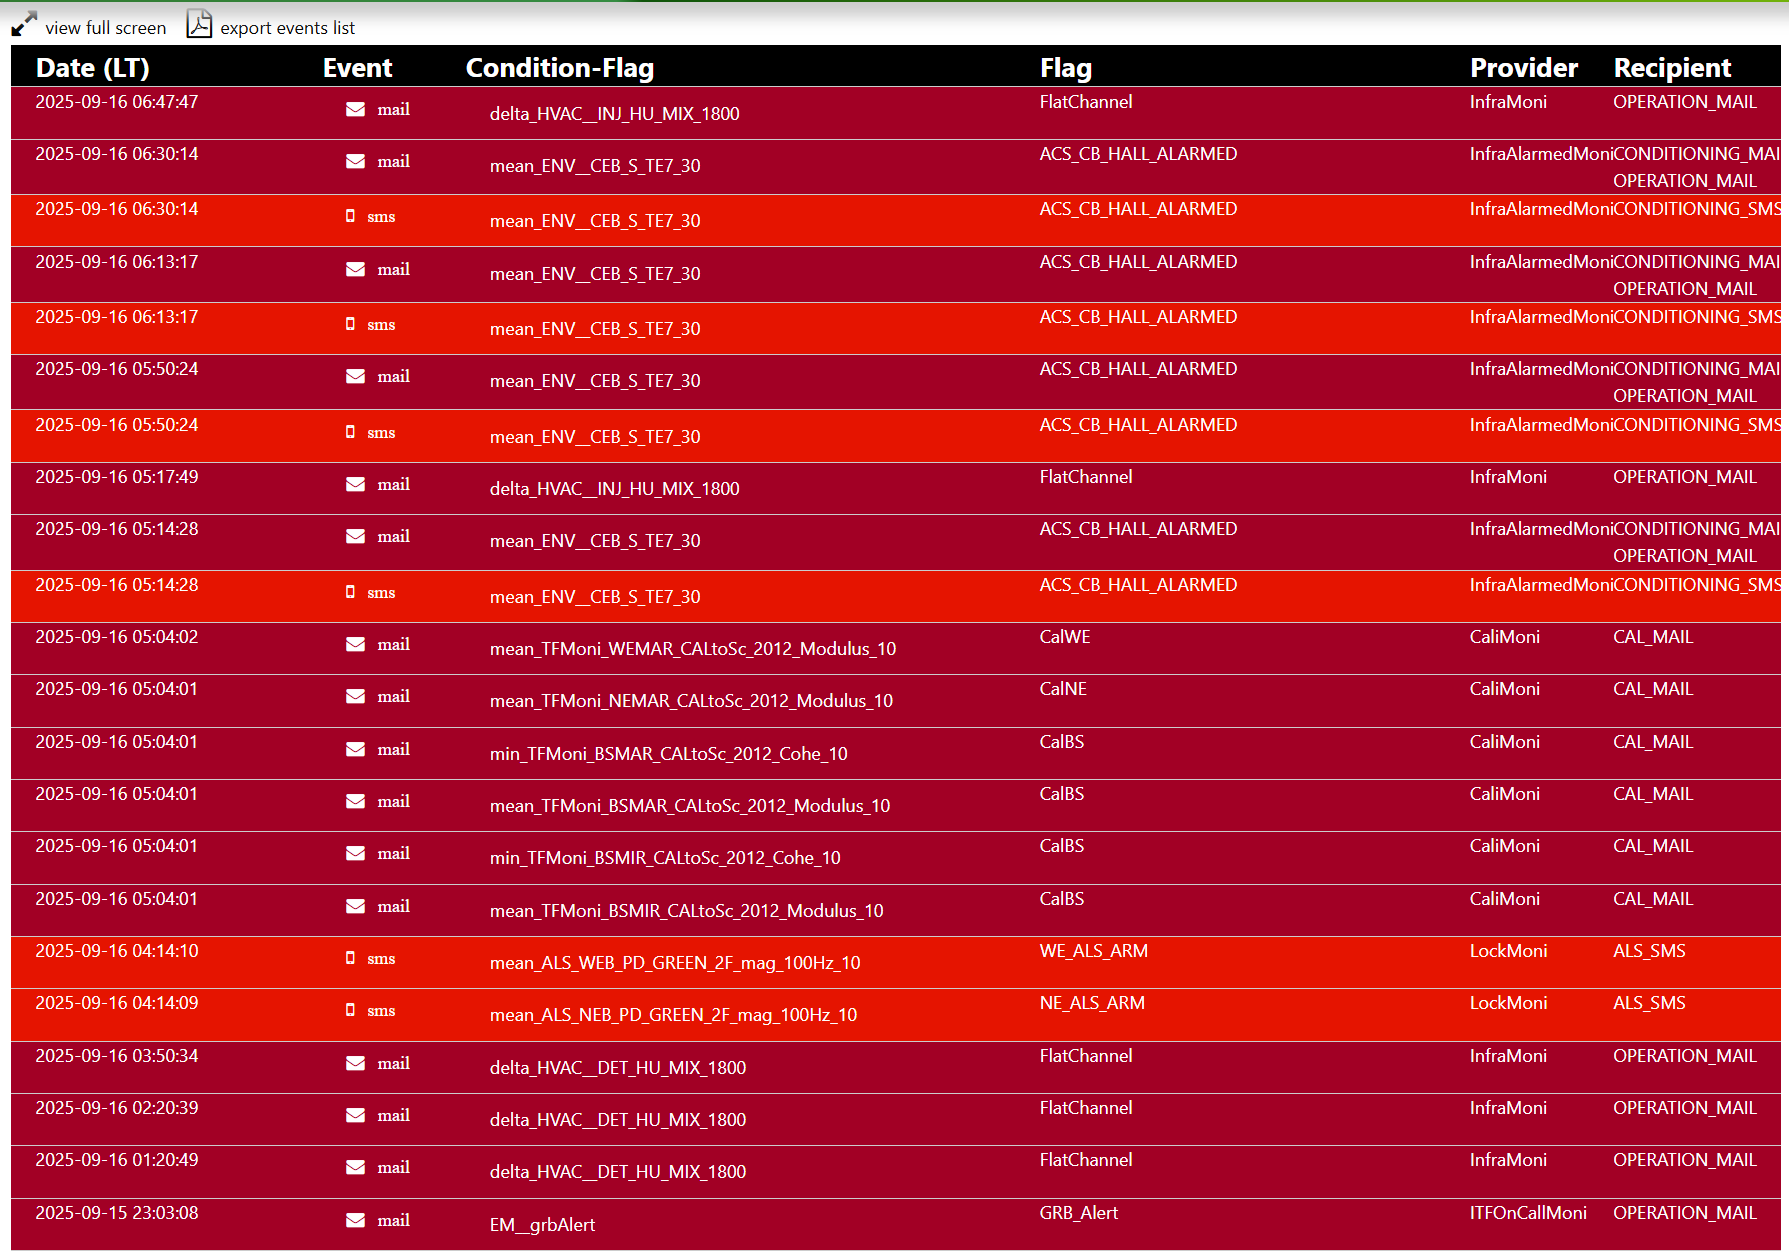This screenshot has width=1789, height=1254.
Task: Click the mail envelope icon in the 05:50:24 mail row
Action: tap(355, 376)
